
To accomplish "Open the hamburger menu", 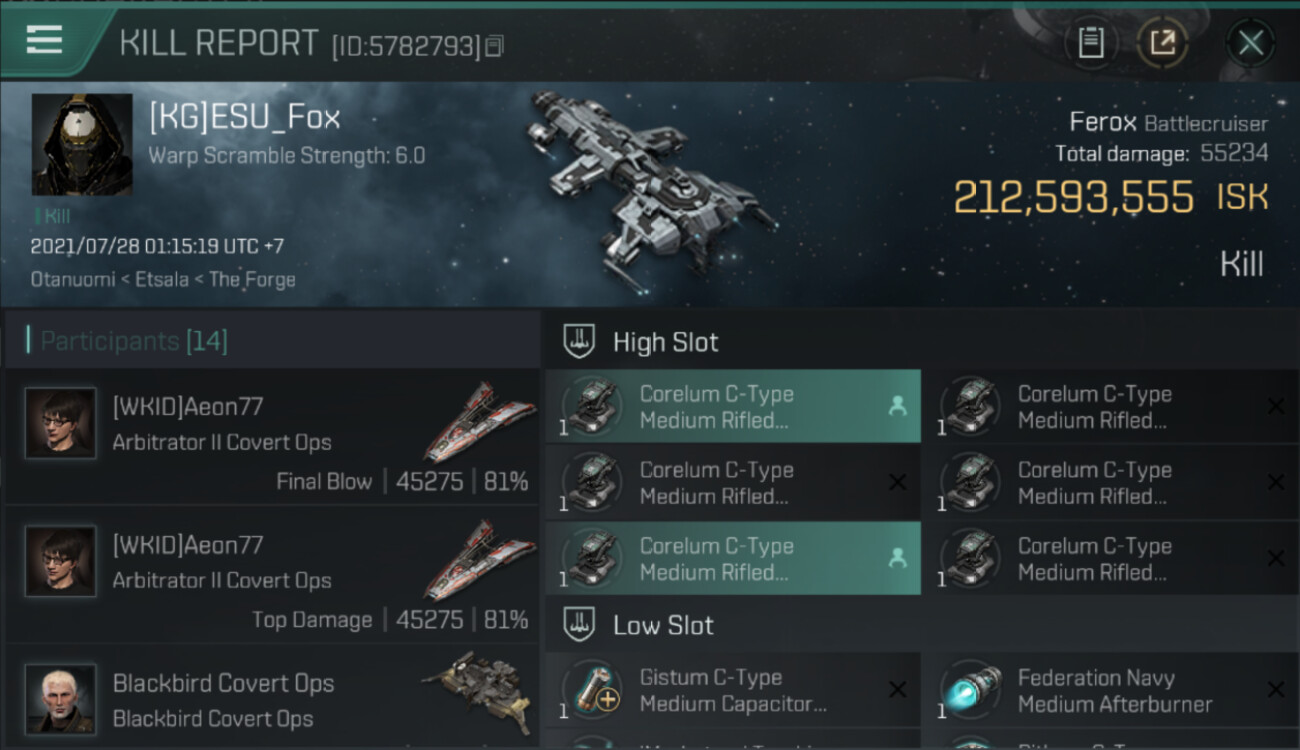I will 44,40.
